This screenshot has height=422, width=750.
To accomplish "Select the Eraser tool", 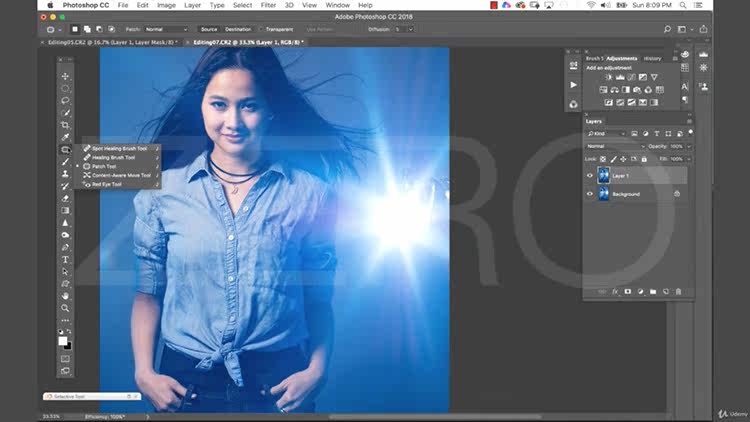I will 65,199.
